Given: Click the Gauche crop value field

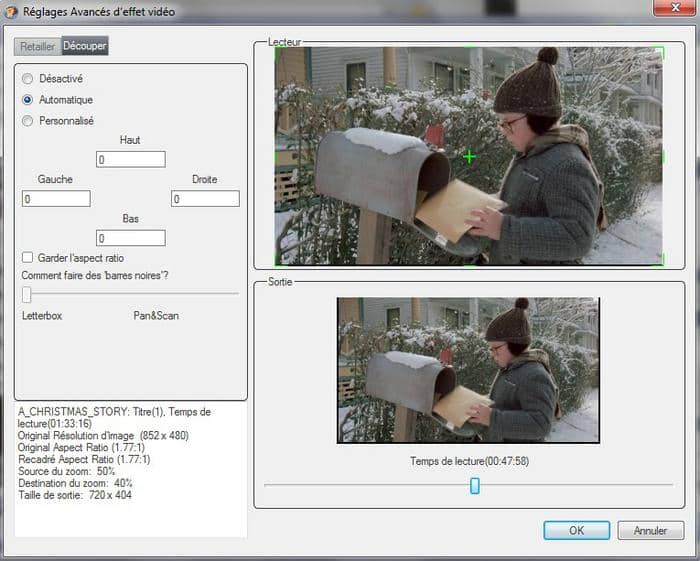Looking at the screenshot, I should (56, 199).
